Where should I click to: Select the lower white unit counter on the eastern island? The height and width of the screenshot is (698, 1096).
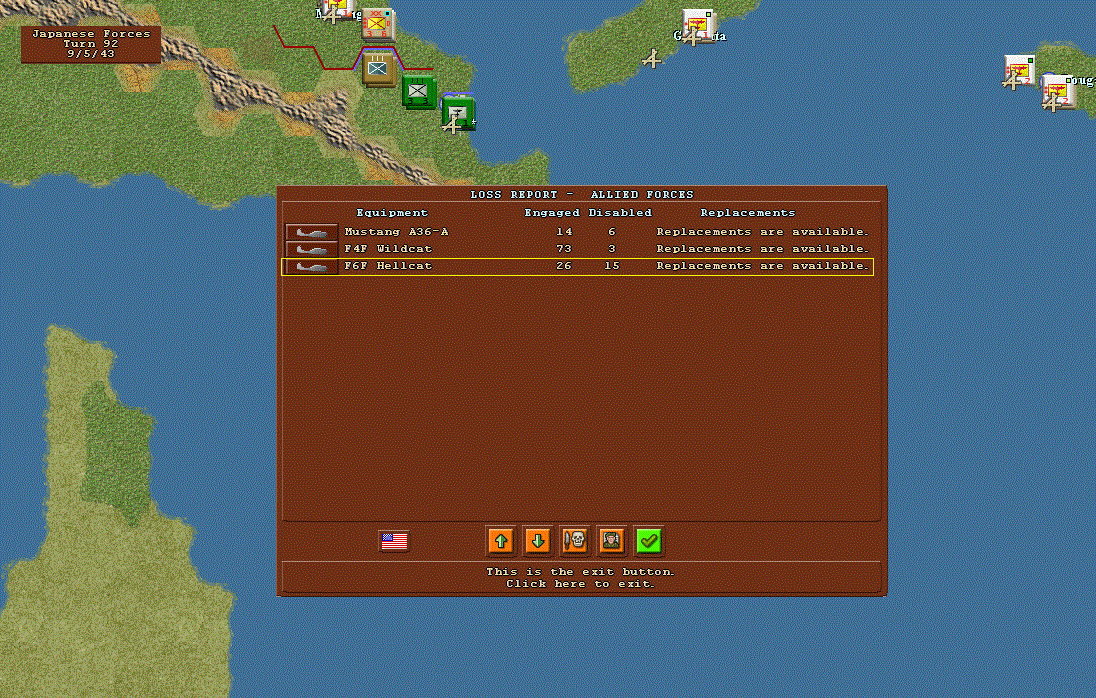[x=1058, y=92]
